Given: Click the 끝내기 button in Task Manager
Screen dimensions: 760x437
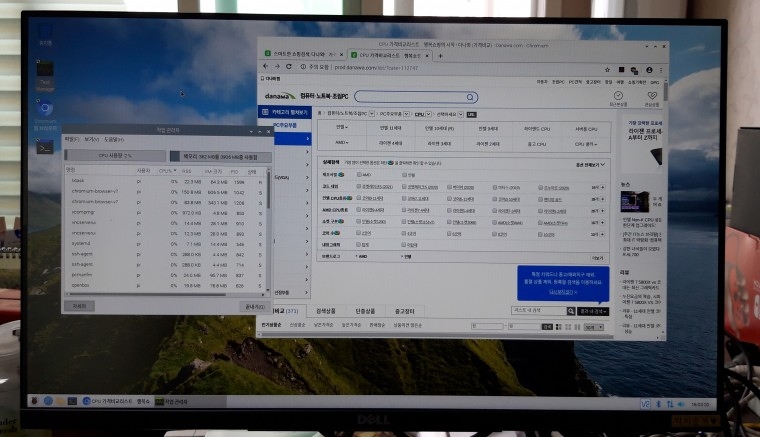Looking at the screenshot, I should click(x=254, y=307).
